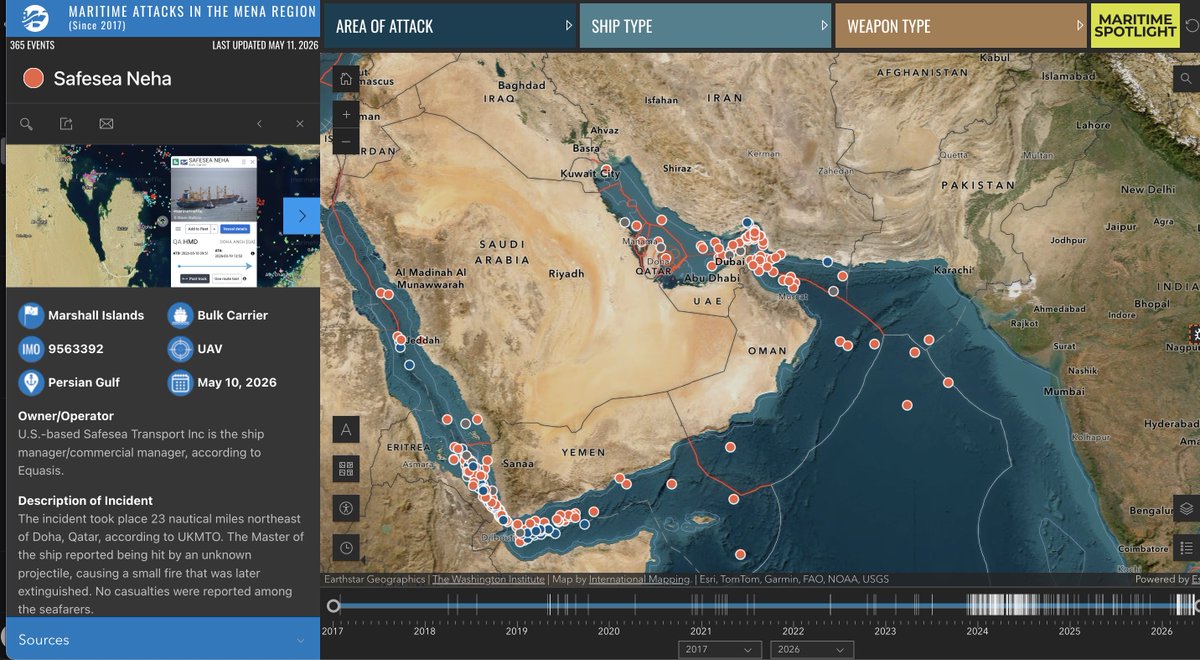The image size is (1200, 660).
Task: Click the Washington Institute globe logo
Action: click(33, 19)
